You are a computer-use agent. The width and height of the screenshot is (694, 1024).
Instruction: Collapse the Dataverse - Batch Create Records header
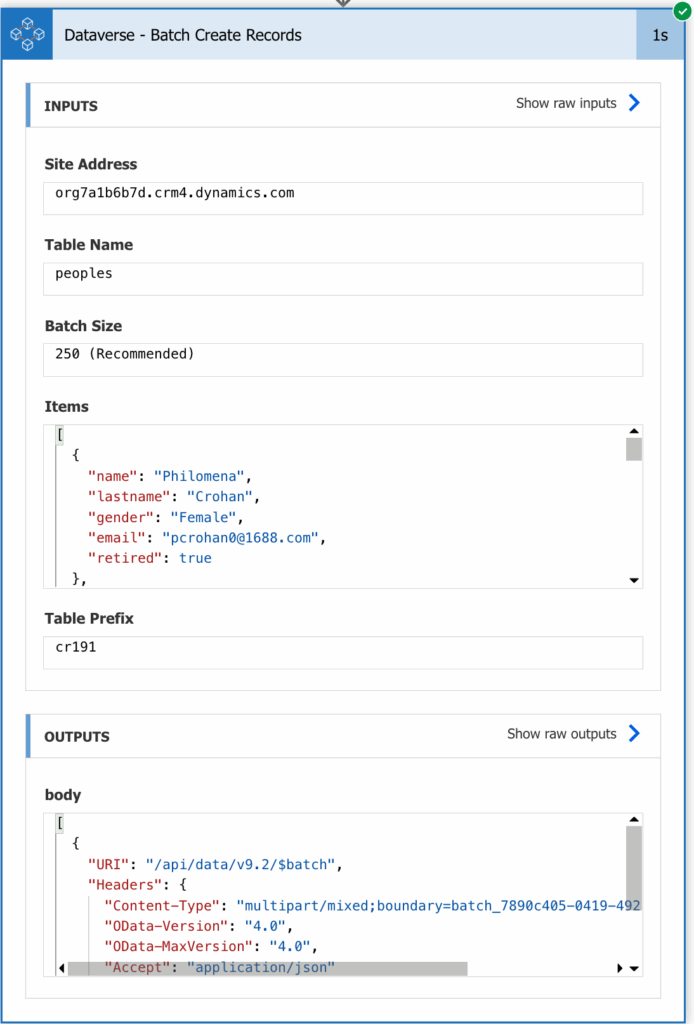pyautogui.click(x=345, y=35)
